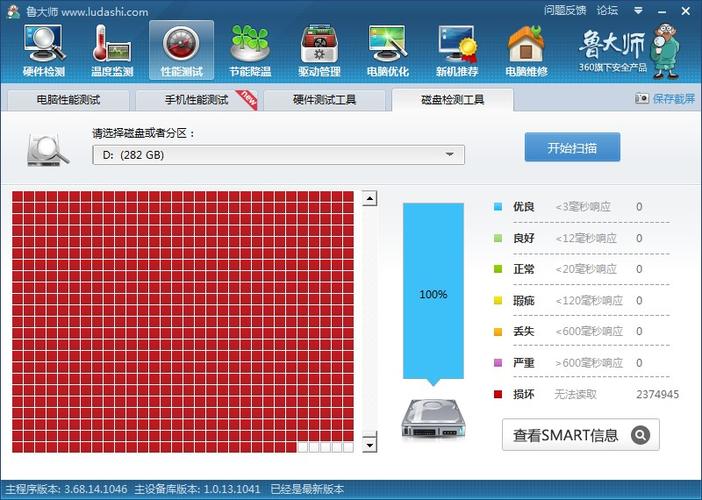Click 已经是最新版本 status text
702x500 pixels.
point(307,489)
